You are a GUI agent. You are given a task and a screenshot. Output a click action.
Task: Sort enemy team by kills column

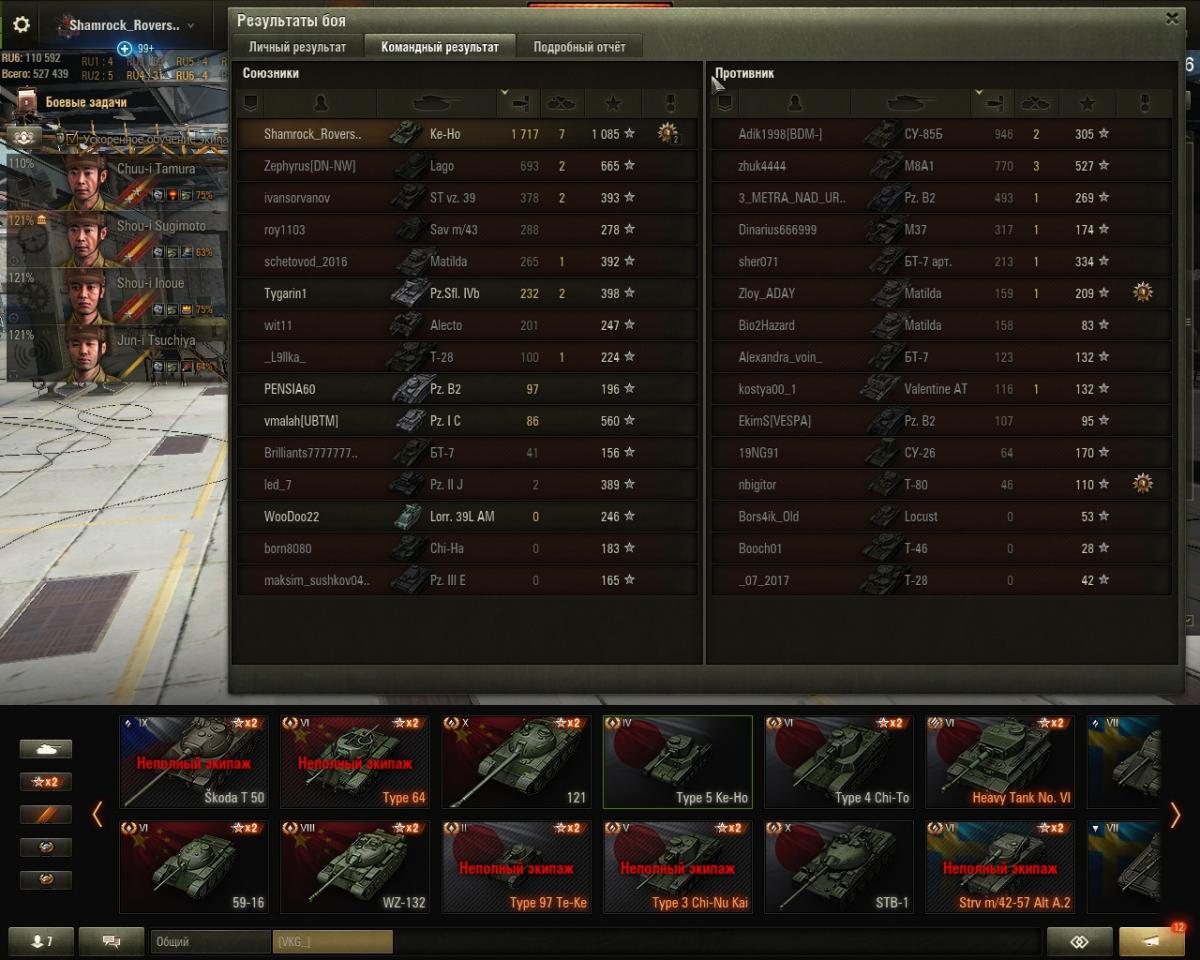(x=1037, y=103)
